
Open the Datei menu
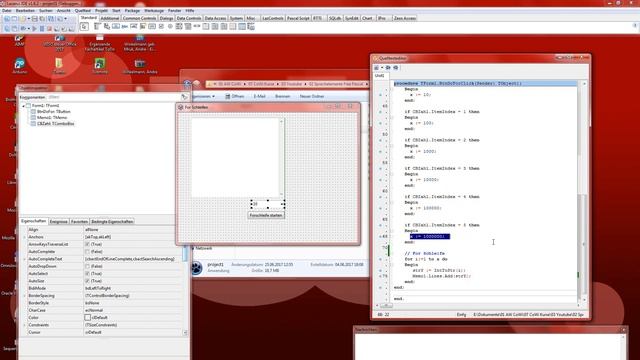[x=7, y=11]
